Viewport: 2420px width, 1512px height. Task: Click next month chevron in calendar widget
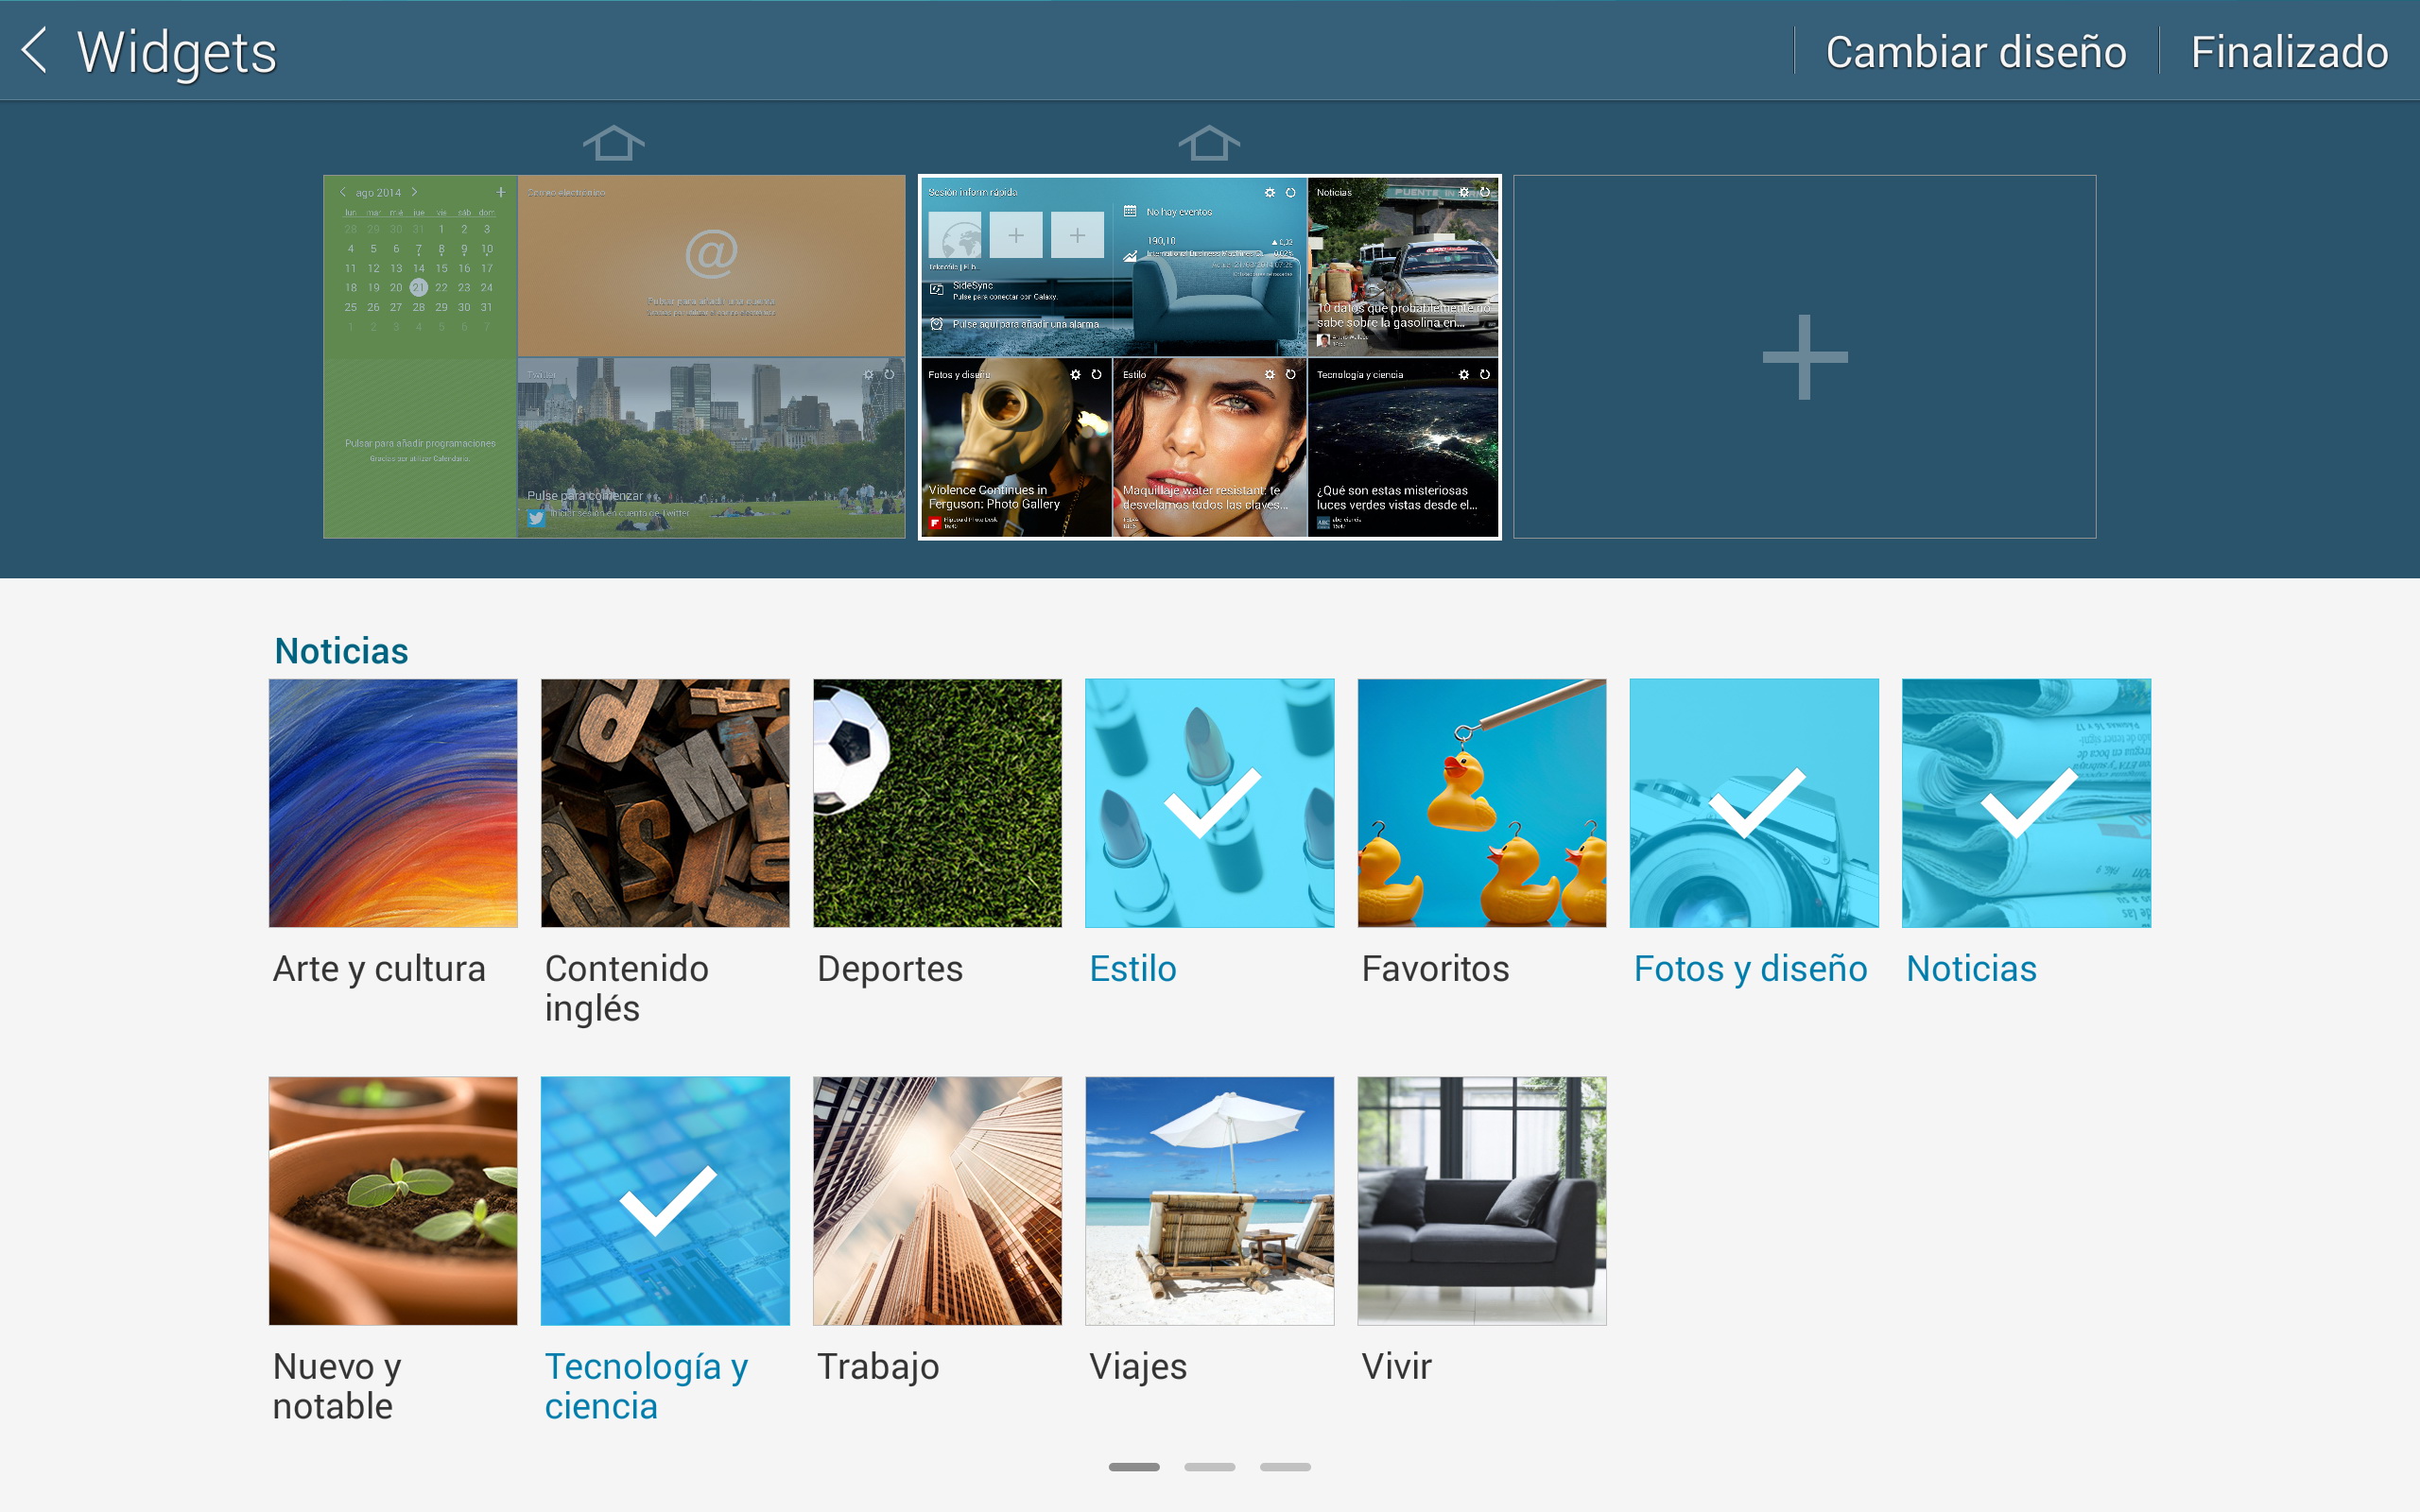click(x=414, y=192)
